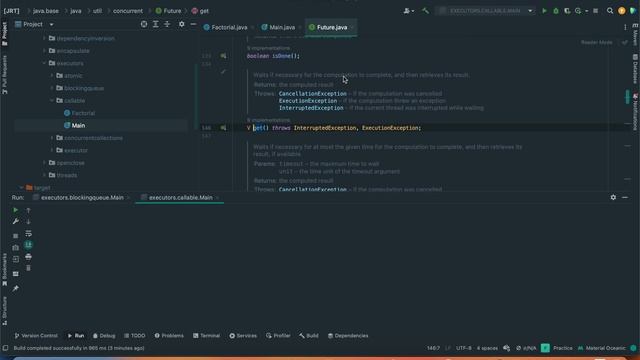Toggle Reader Mode in the editor
Image resolution: width=640 pixels, height=360 pixels.
point(596,42)
